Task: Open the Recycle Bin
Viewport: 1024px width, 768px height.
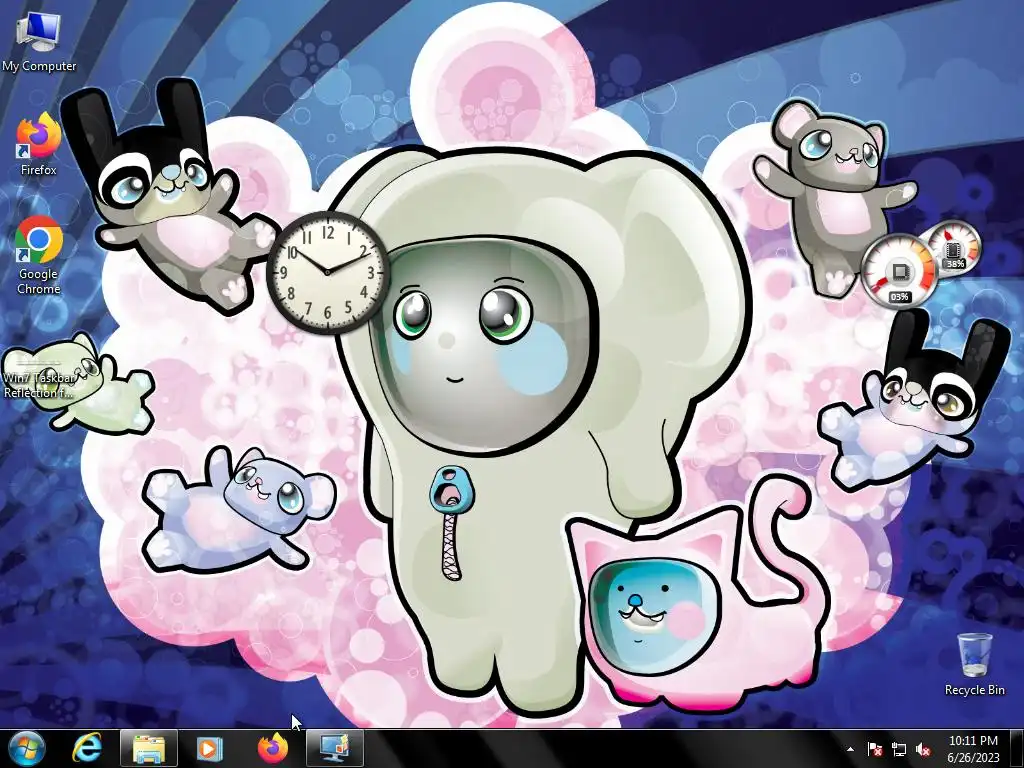Action: pos(974,664)
